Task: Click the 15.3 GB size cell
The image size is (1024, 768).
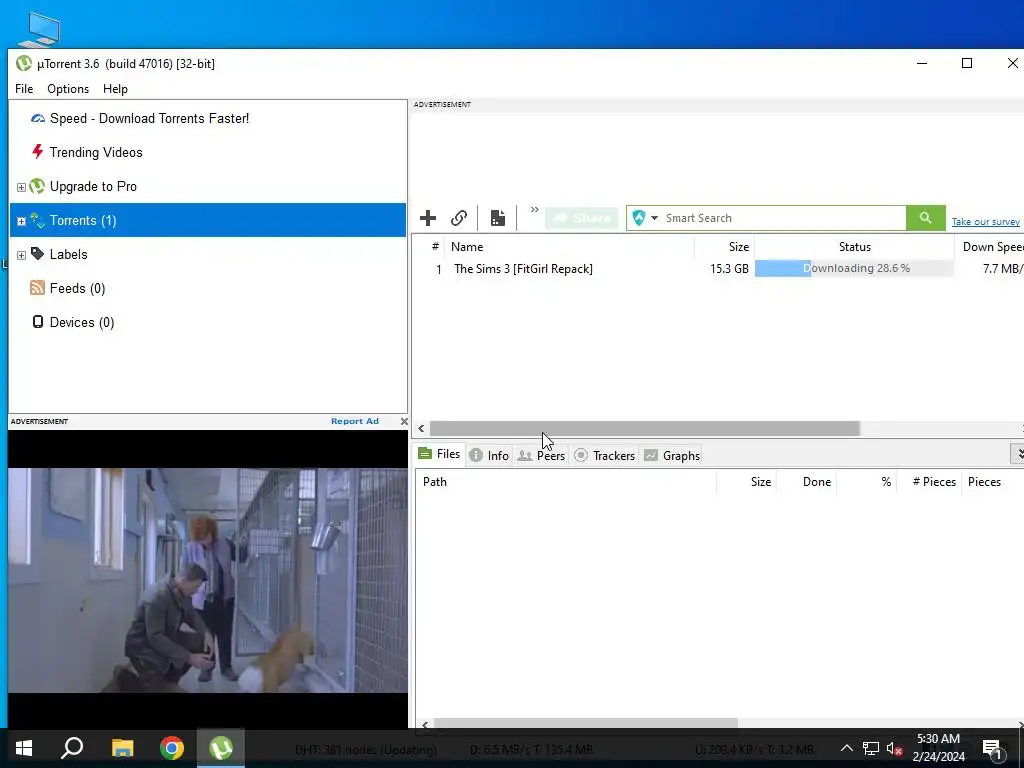Action: click(729, 269)
